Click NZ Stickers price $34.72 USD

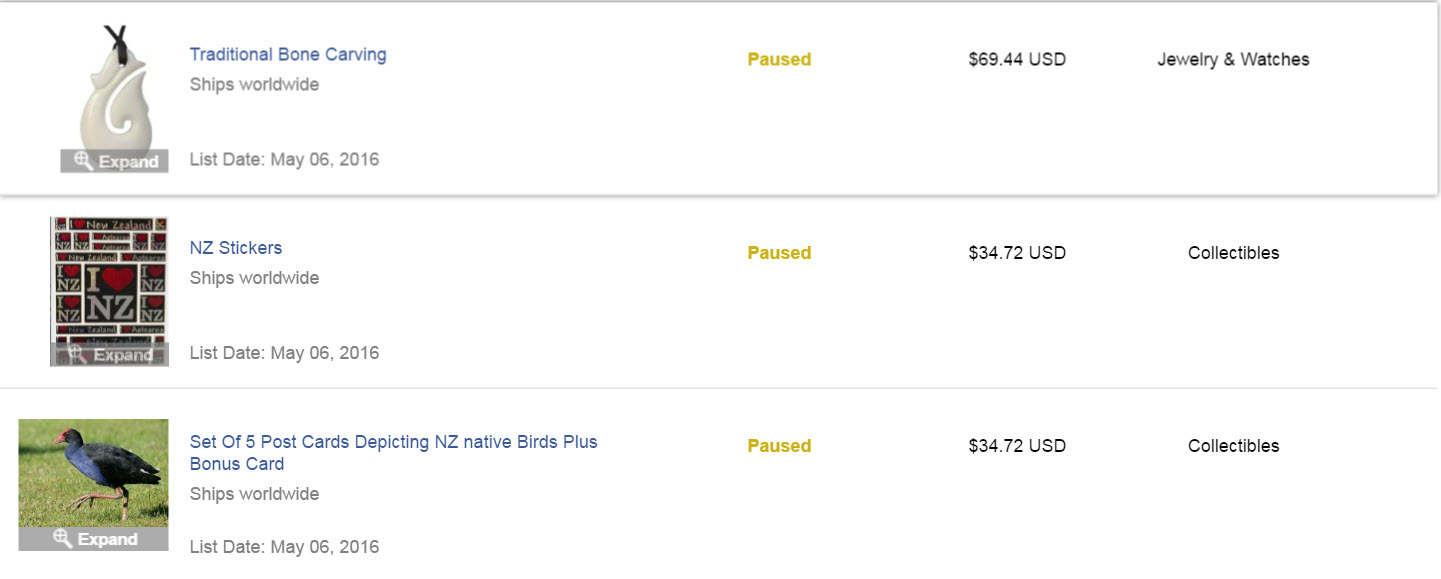pyautogui.click(x=1017, y=253)
